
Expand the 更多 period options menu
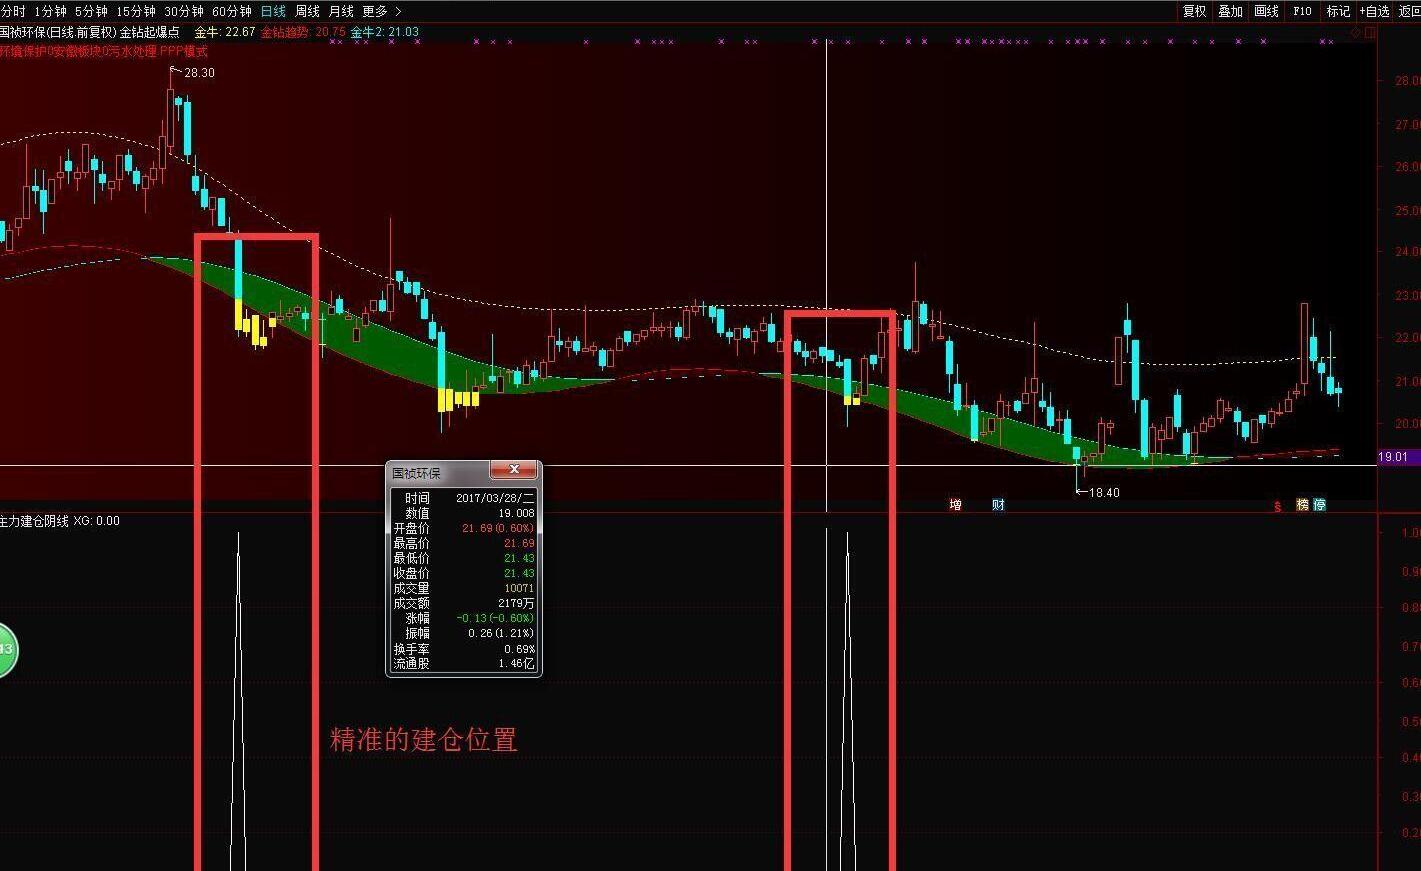coord(381,11)
